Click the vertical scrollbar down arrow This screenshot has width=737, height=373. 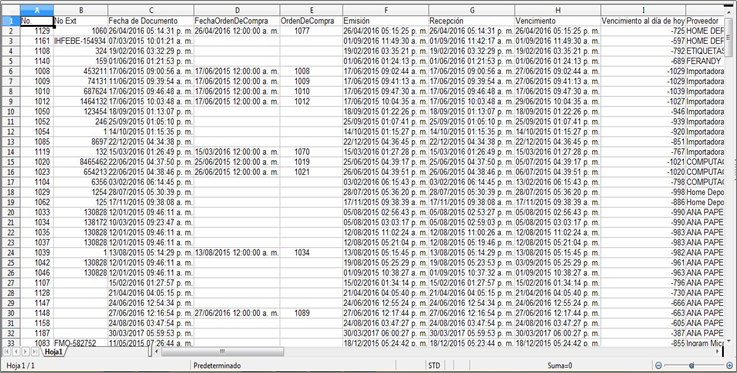pos(729,341)
